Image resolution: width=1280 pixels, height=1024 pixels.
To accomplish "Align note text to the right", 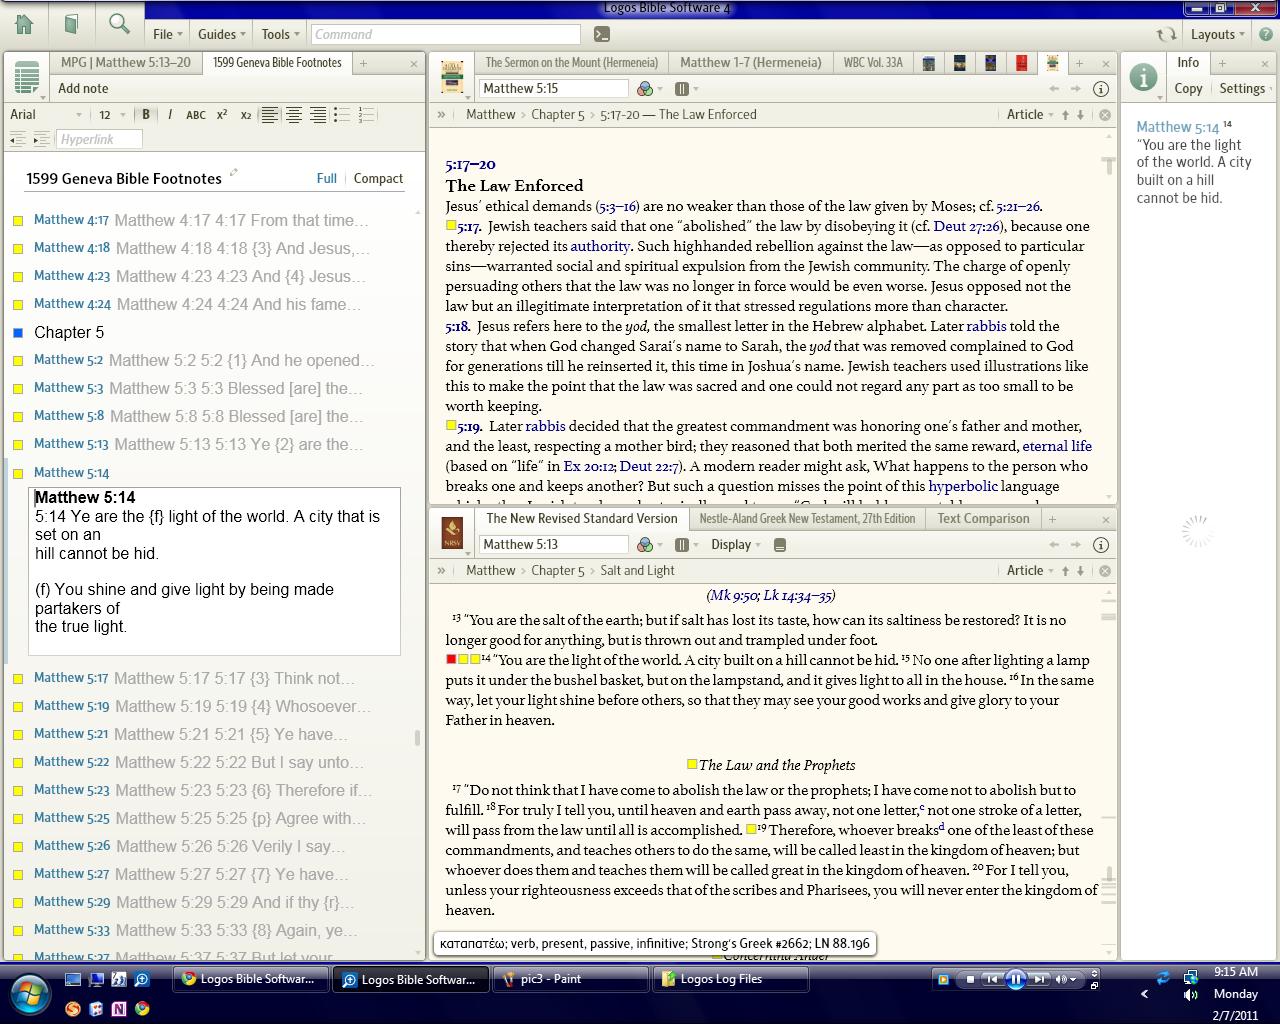I will pyautogui.click(x=318, y=115).
